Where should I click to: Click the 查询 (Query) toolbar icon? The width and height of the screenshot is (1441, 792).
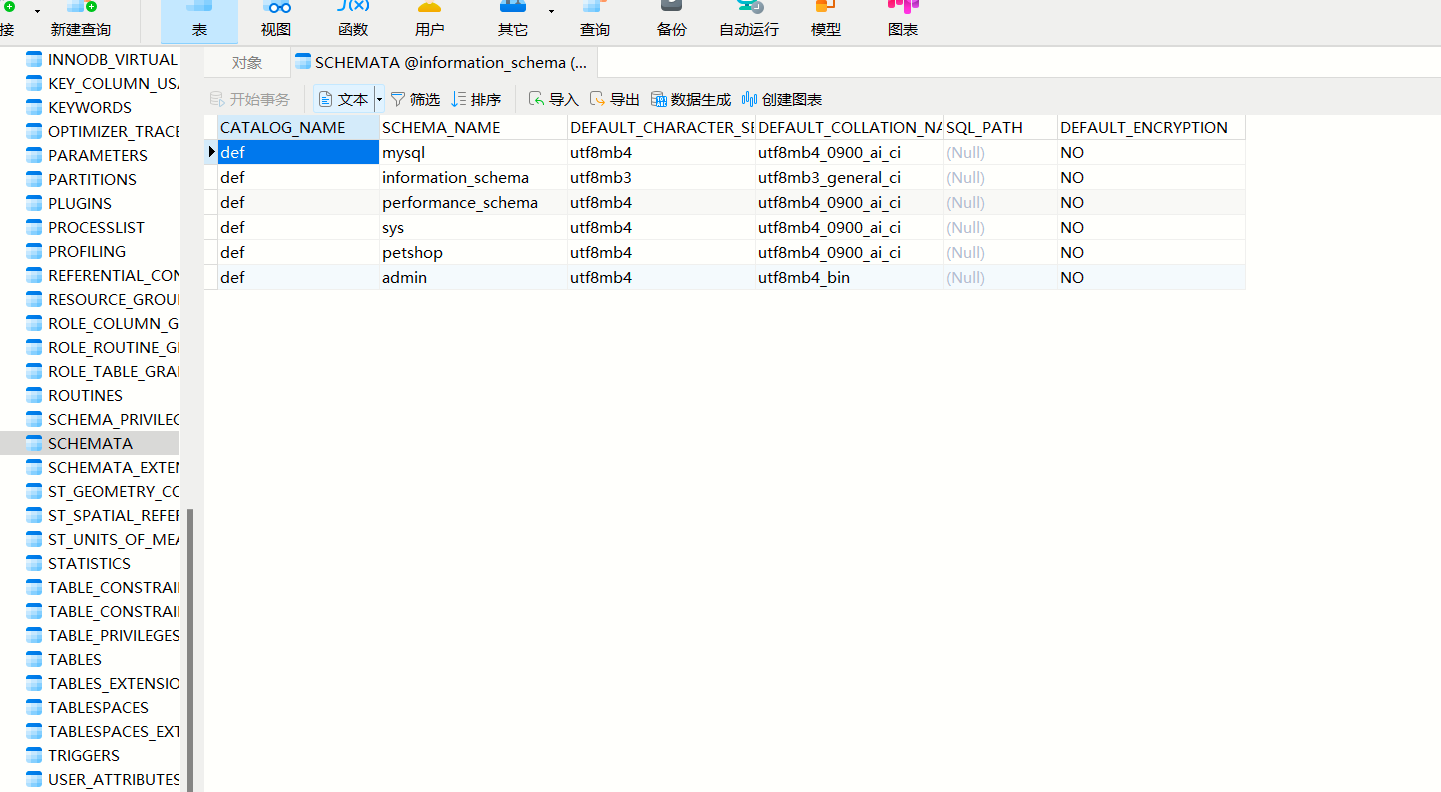[595, 19]
